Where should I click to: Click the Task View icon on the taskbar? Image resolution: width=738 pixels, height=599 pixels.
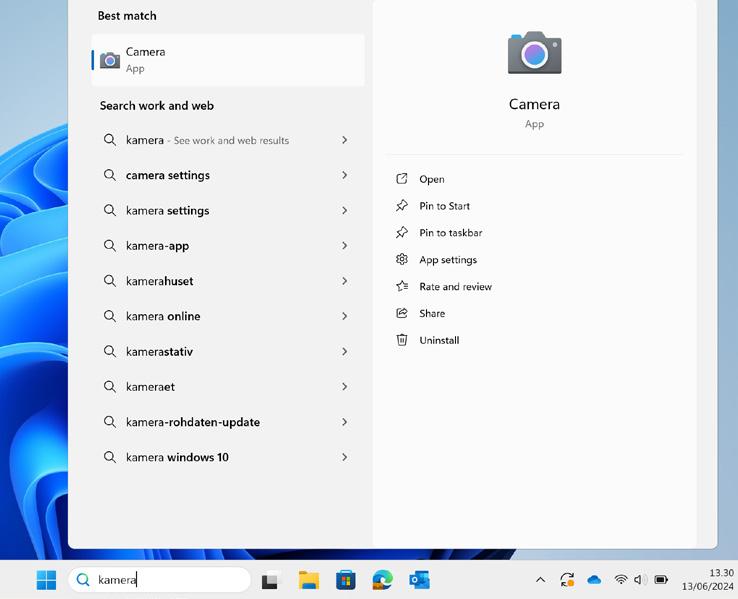(271, 580)
